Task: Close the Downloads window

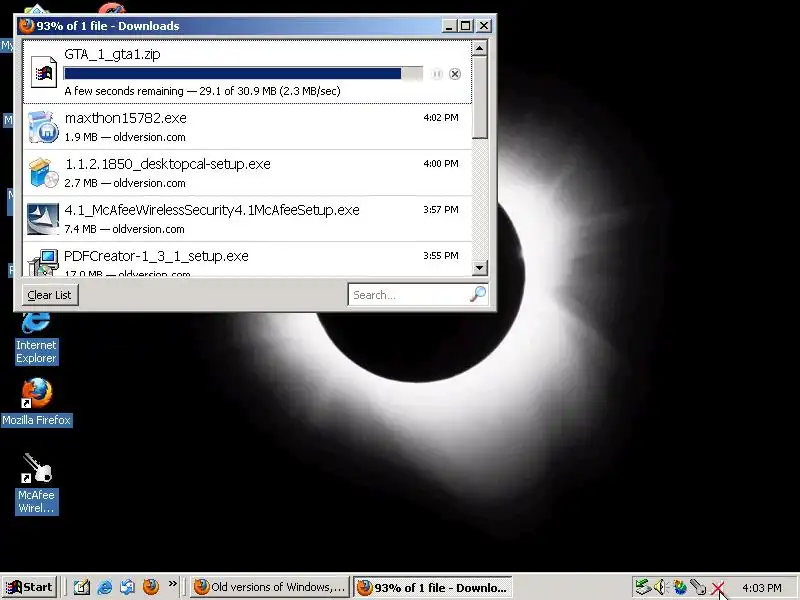Action: click(484, 26)
